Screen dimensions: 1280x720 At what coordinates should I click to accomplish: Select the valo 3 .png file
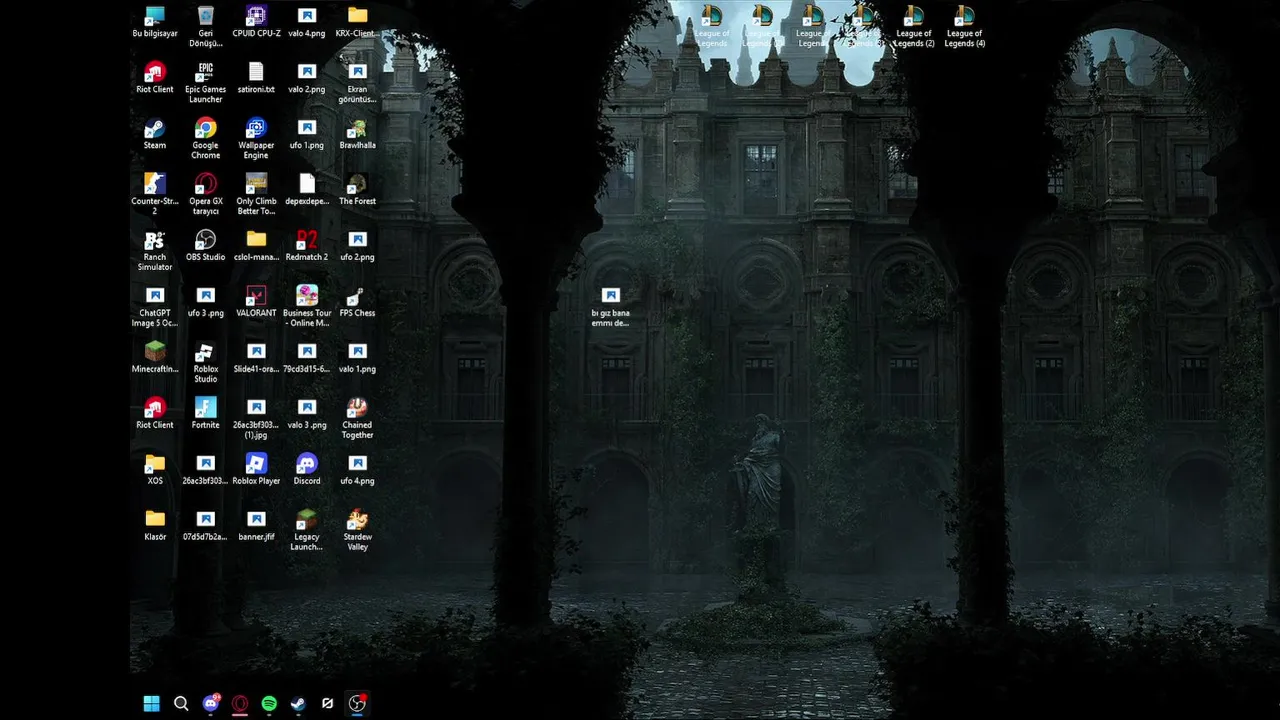[307, 414]
